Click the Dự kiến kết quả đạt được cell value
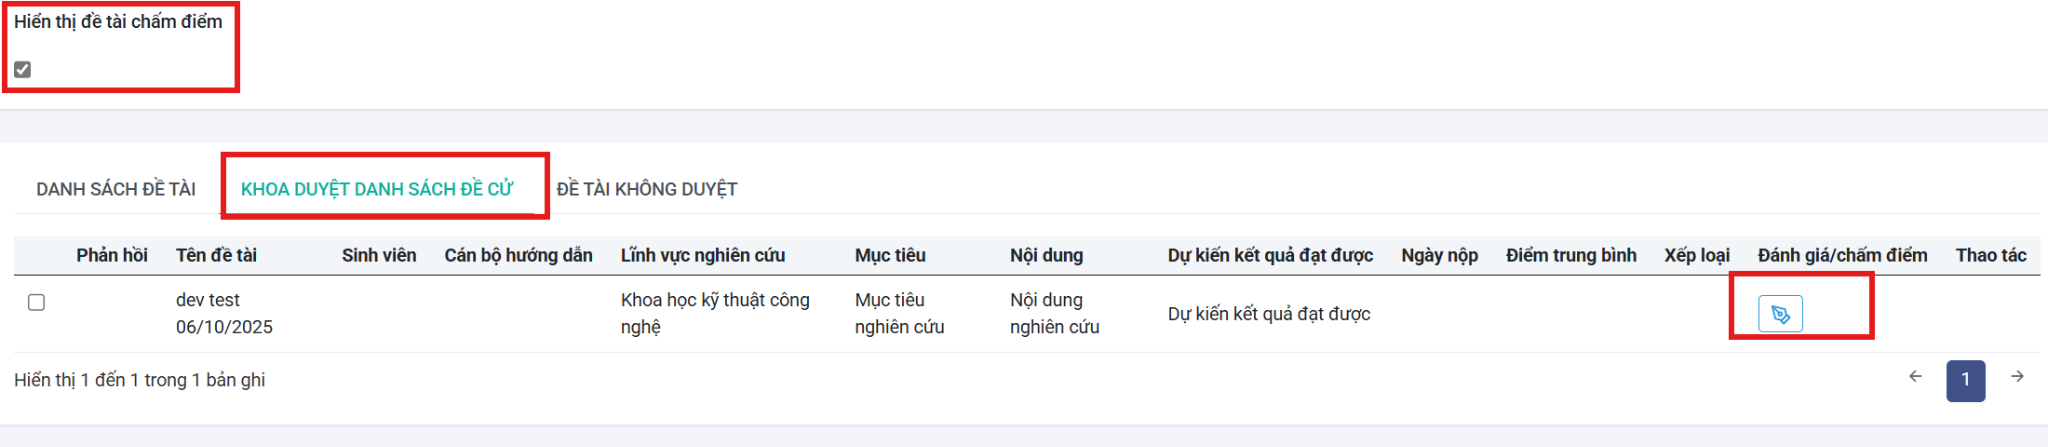The height and width of the screenshot is (447, 2048). pos(1269,314)
